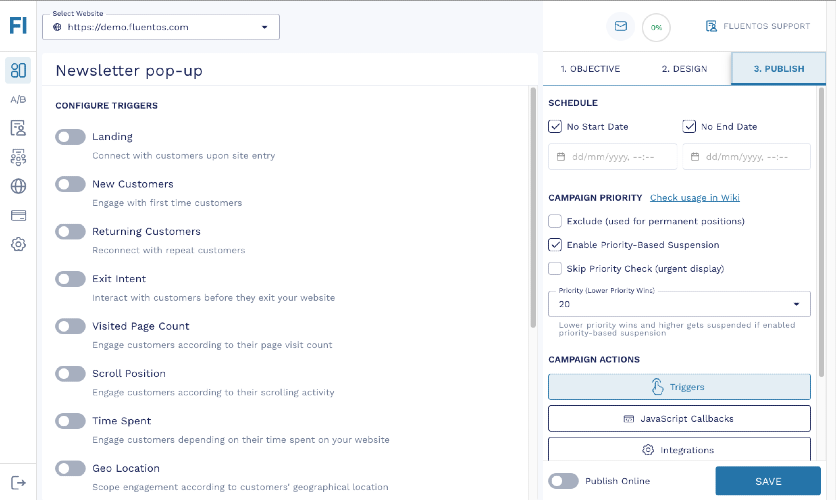The width and height of the screenshot is (836, 500).
Task: Switch to the 2. Design tab
Action: pyautogui.click(x=685, y=69)
